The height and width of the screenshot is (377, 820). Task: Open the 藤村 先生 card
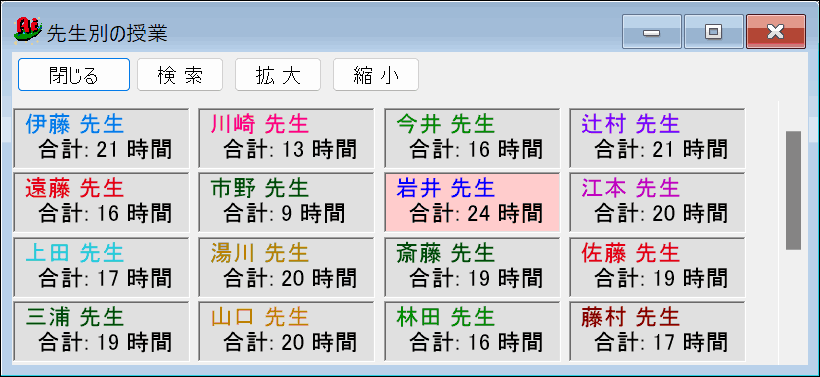tap(657, 331)
